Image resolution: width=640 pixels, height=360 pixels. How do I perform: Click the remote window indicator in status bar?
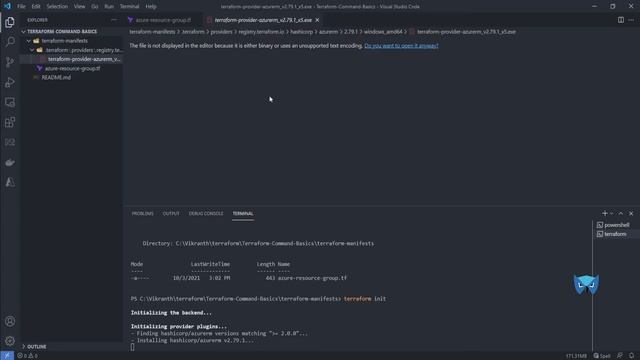click(x=7, y=356)
